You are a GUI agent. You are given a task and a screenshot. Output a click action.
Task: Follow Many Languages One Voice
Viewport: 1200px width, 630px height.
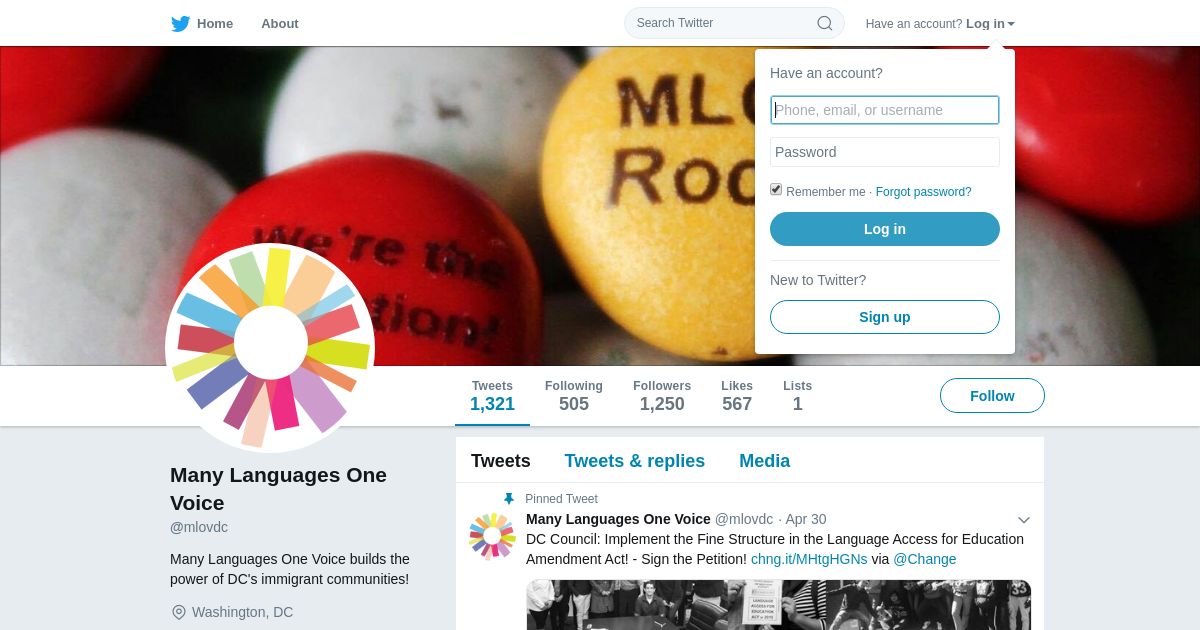[x=992, y=396]
